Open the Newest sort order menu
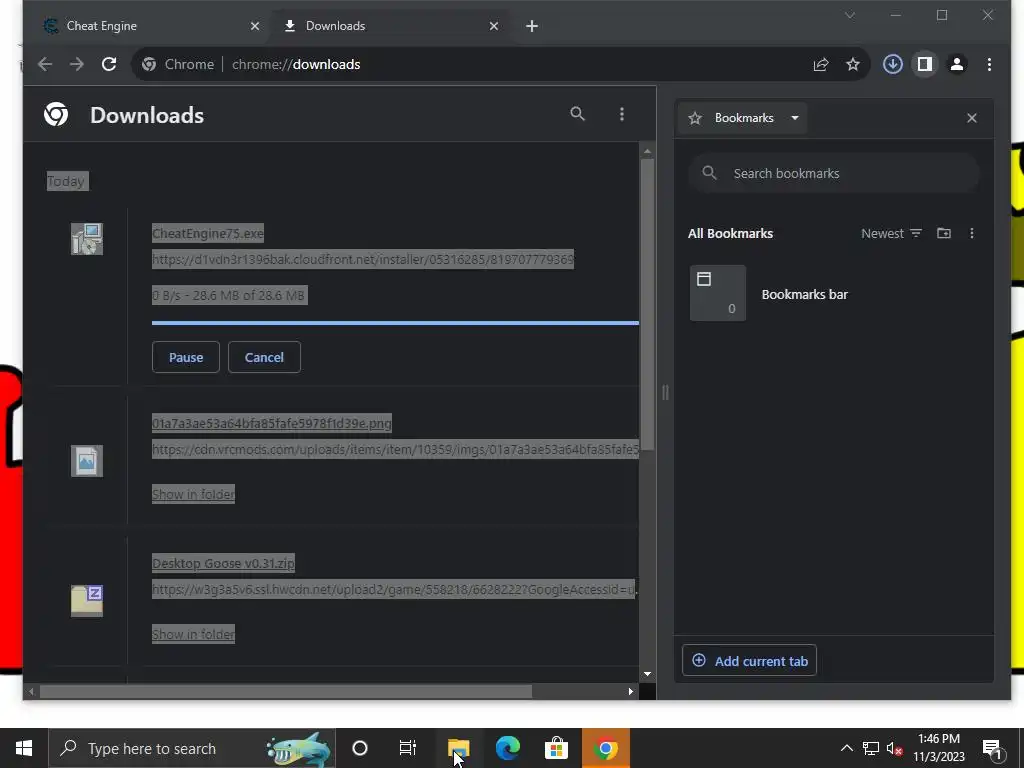 [x=891, y=233]
